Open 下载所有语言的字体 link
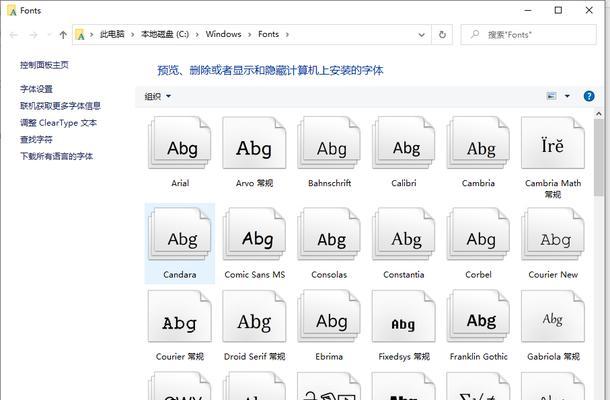The height and width of the screenshot is (400, 610). pos(56,156)
